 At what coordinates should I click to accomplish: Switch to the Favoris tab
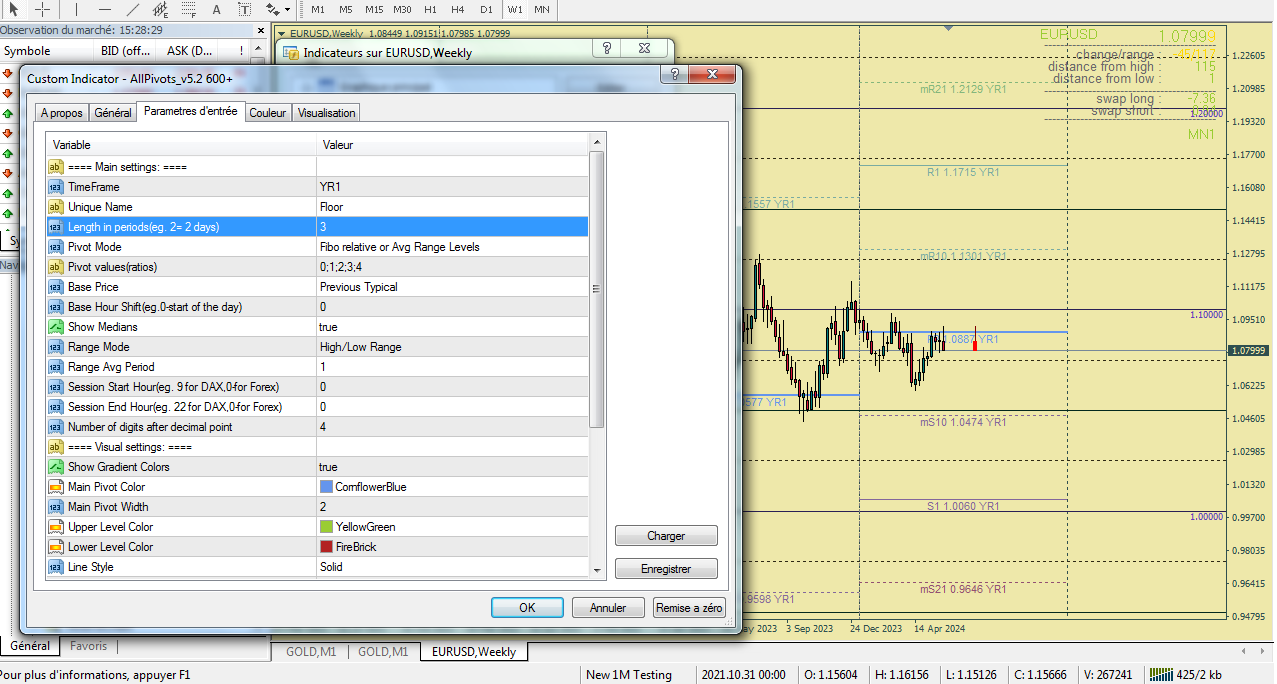point(88,646)
